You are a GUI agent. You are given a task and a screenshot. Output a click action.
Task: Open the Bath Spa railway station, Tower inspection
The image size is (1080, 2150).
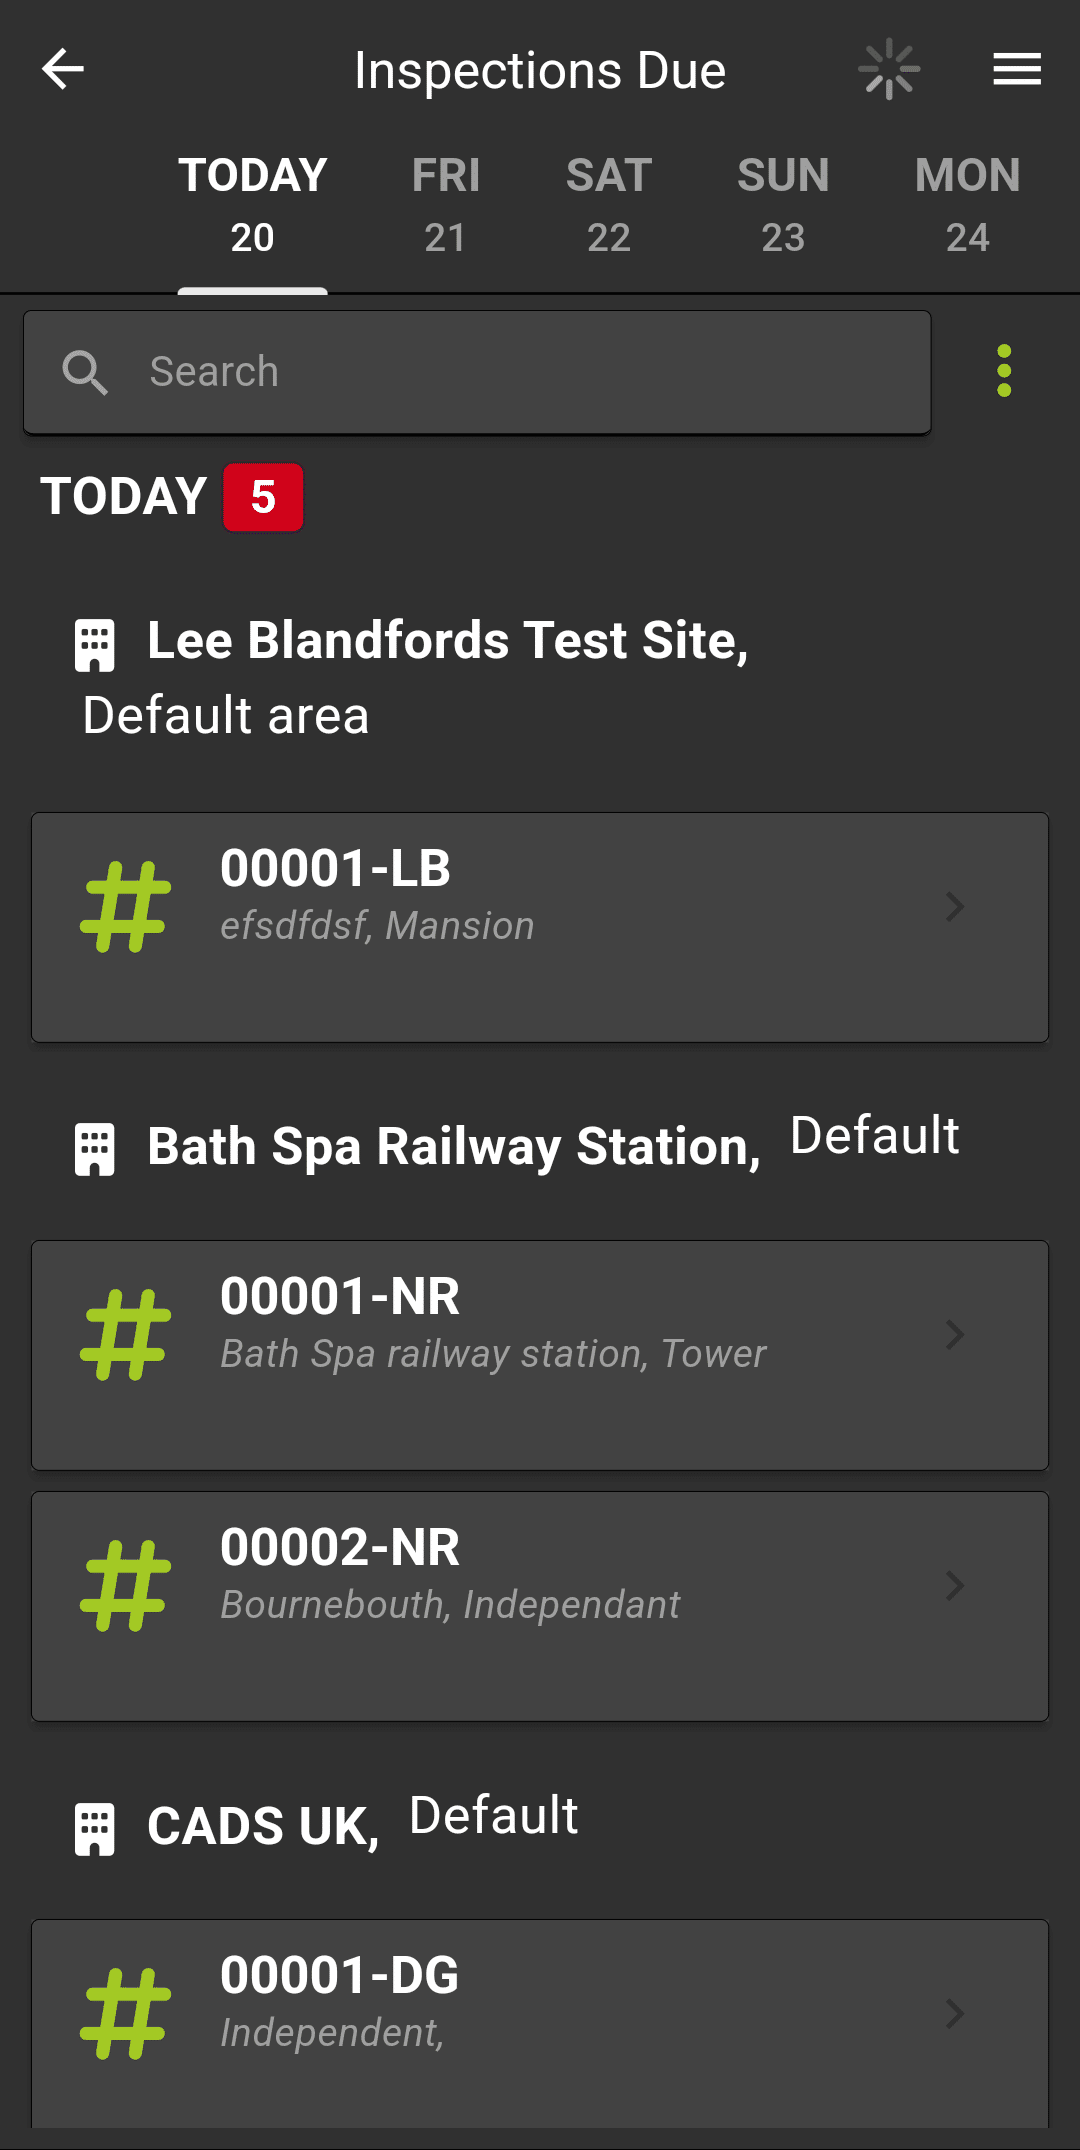click(x=540, y=1355)
